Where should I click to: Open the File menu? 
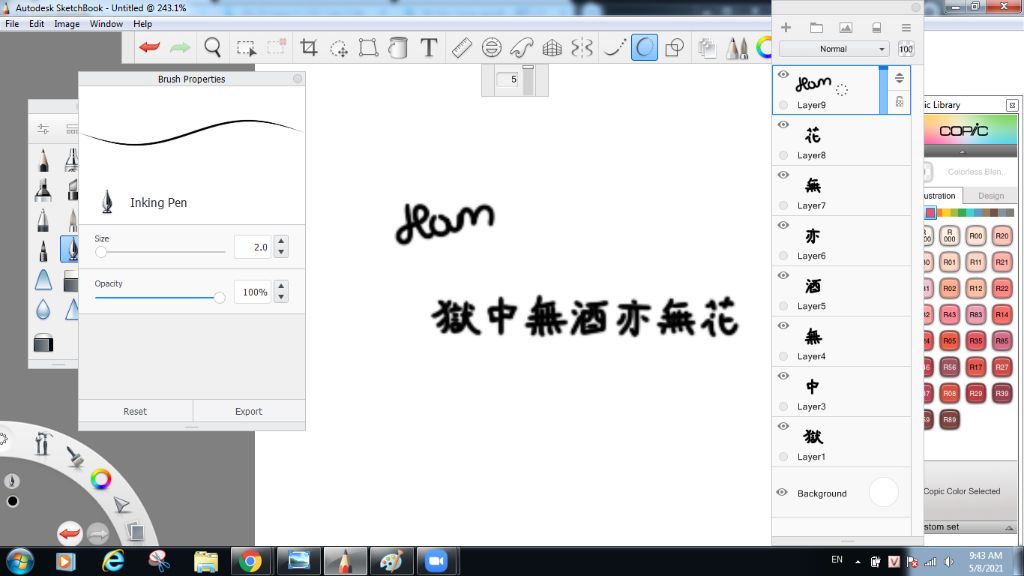click(12, 24)
